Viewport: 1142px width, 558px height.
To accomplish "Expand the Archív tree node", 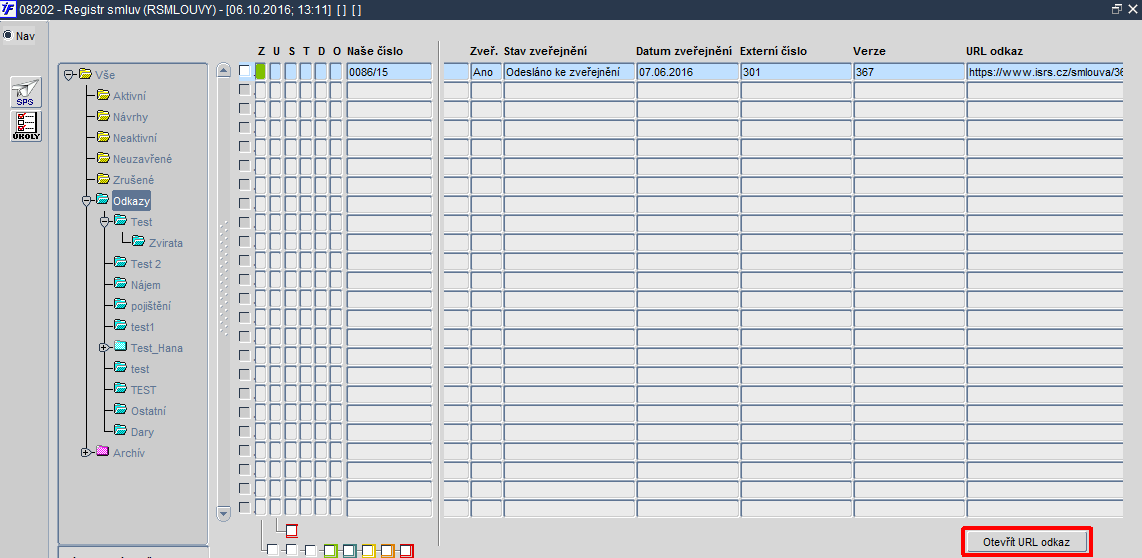I will coord(87,452).
